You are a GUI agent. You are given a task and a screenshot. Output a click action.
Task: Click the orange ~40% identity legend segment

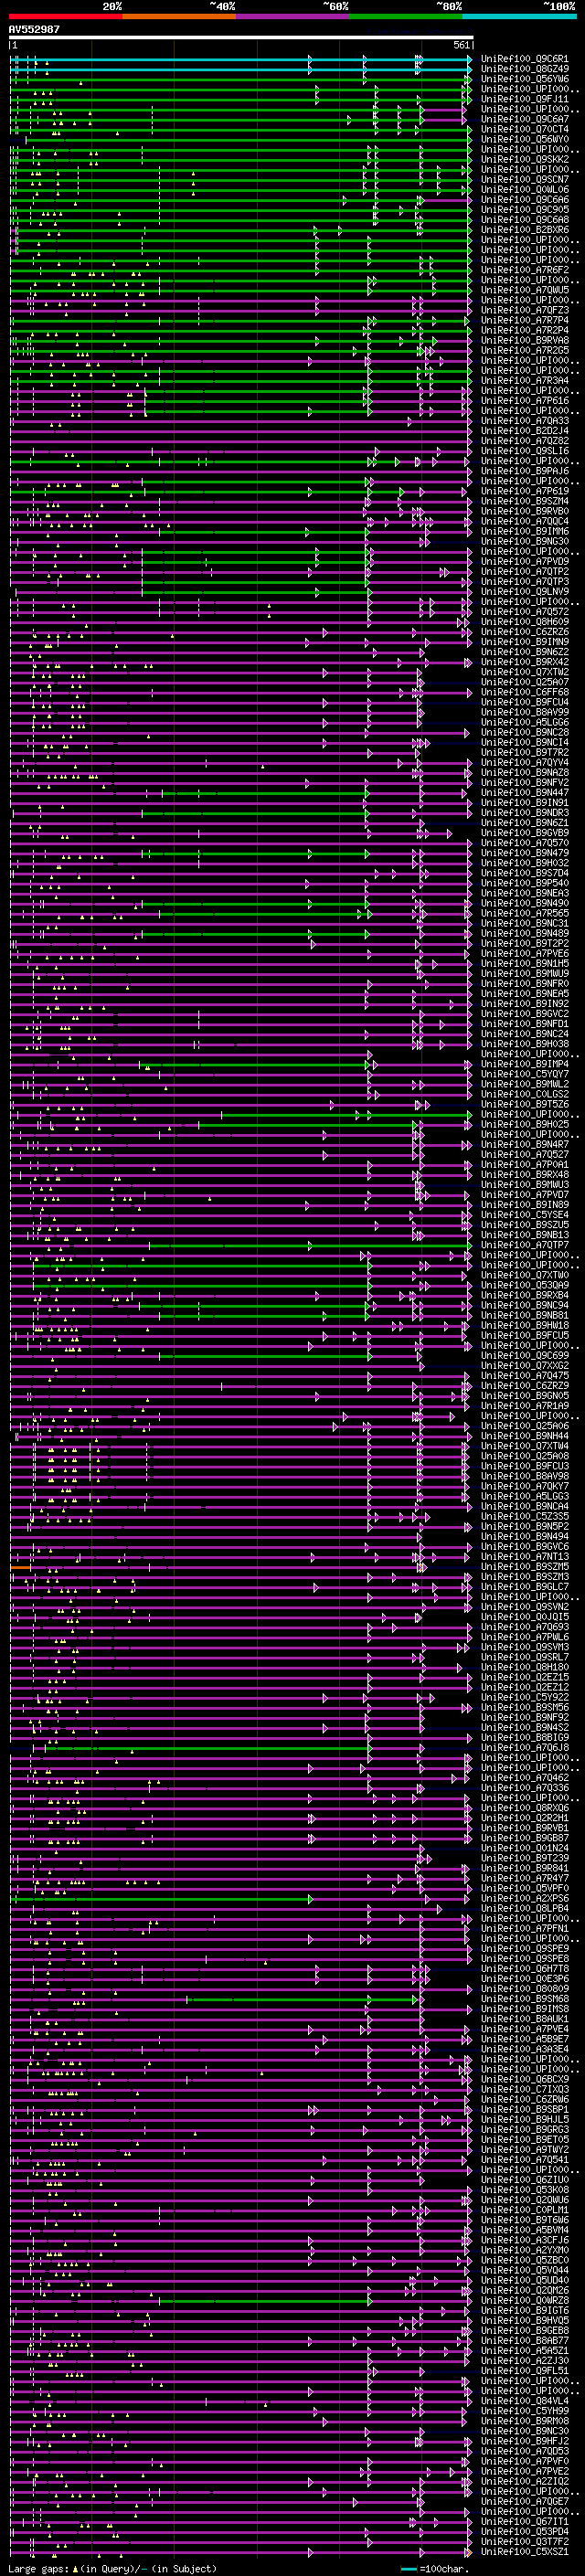(179, 16)
